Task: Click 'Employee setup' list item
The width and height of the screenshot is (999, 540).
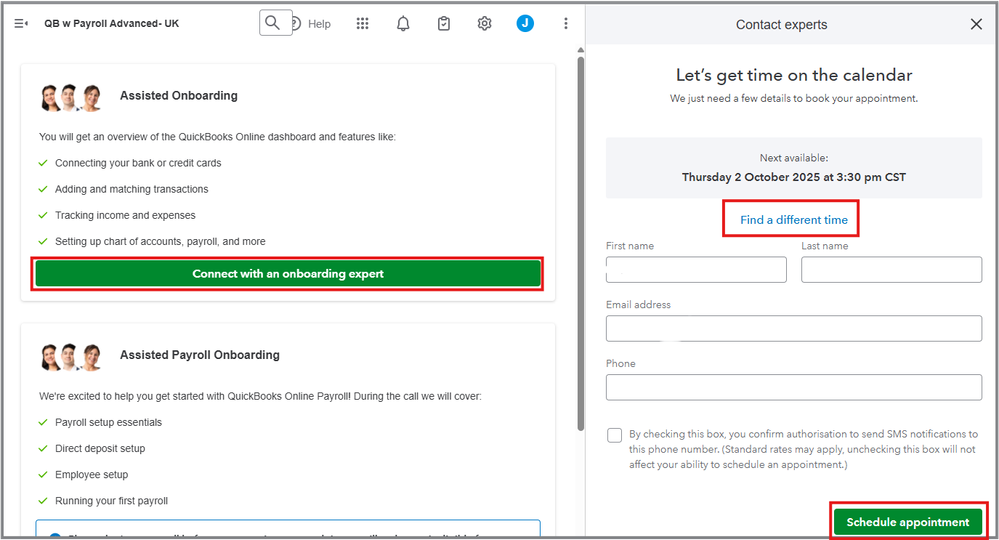Action: point(91,474)
